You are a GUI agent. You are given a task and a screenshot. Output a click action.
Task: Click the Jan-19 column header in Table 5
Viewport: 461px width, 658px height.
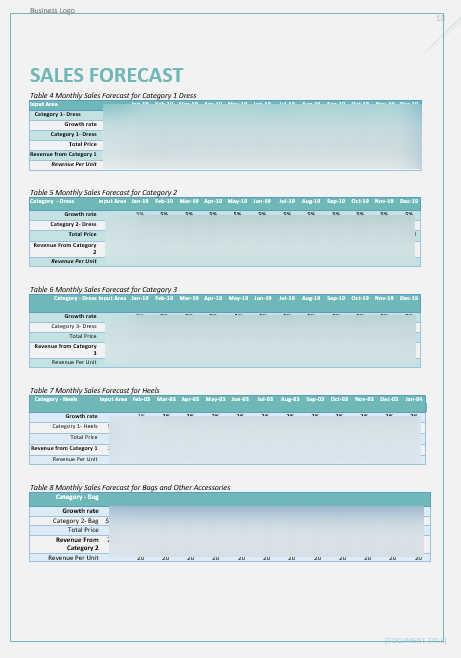click(140, 201)
